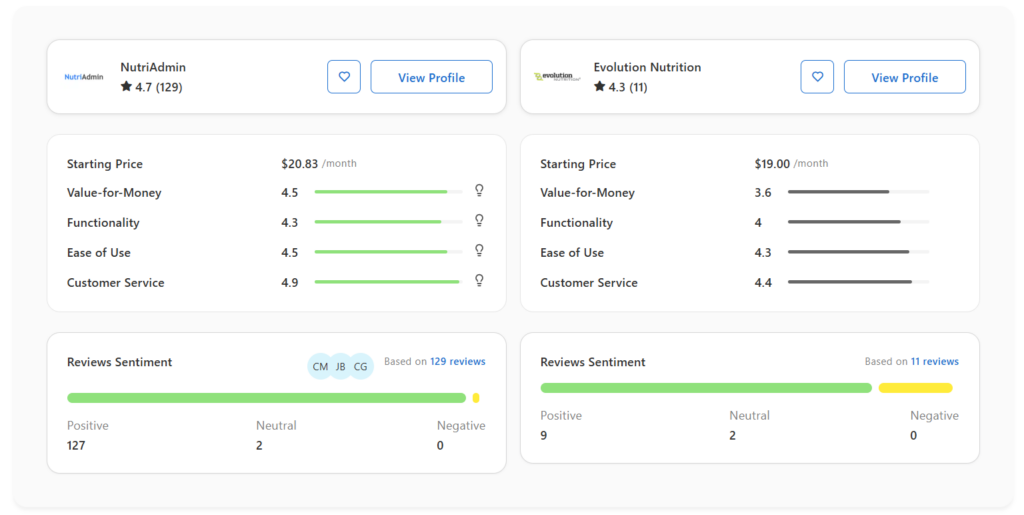
Task: Open the 11 reviews link
Action: click(935, 361)
